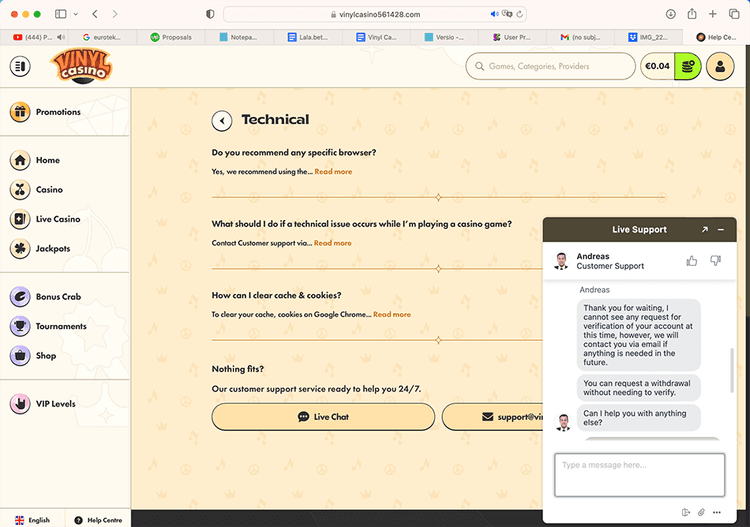This screenshot has height=527, width=750.
Task: Mute the YouTube tab speaker icon
Action: click(x=61, y=37)
